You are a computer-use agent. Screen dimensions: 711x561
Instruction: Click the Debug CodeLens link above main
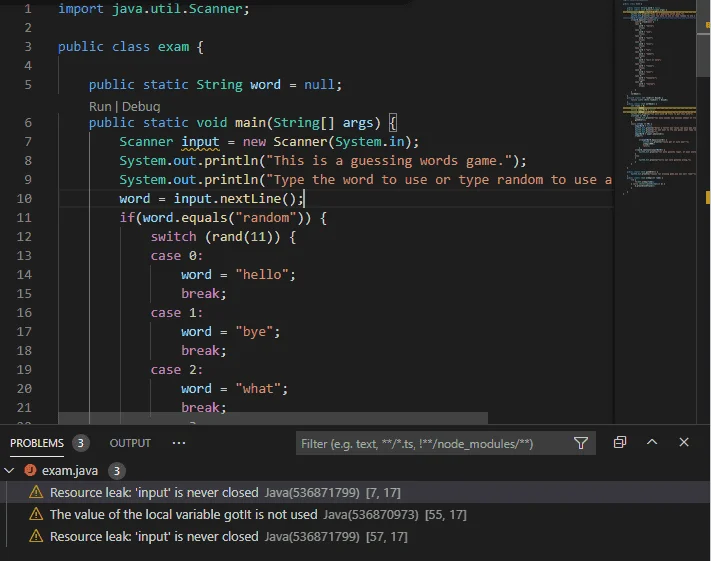coord(141,107)
